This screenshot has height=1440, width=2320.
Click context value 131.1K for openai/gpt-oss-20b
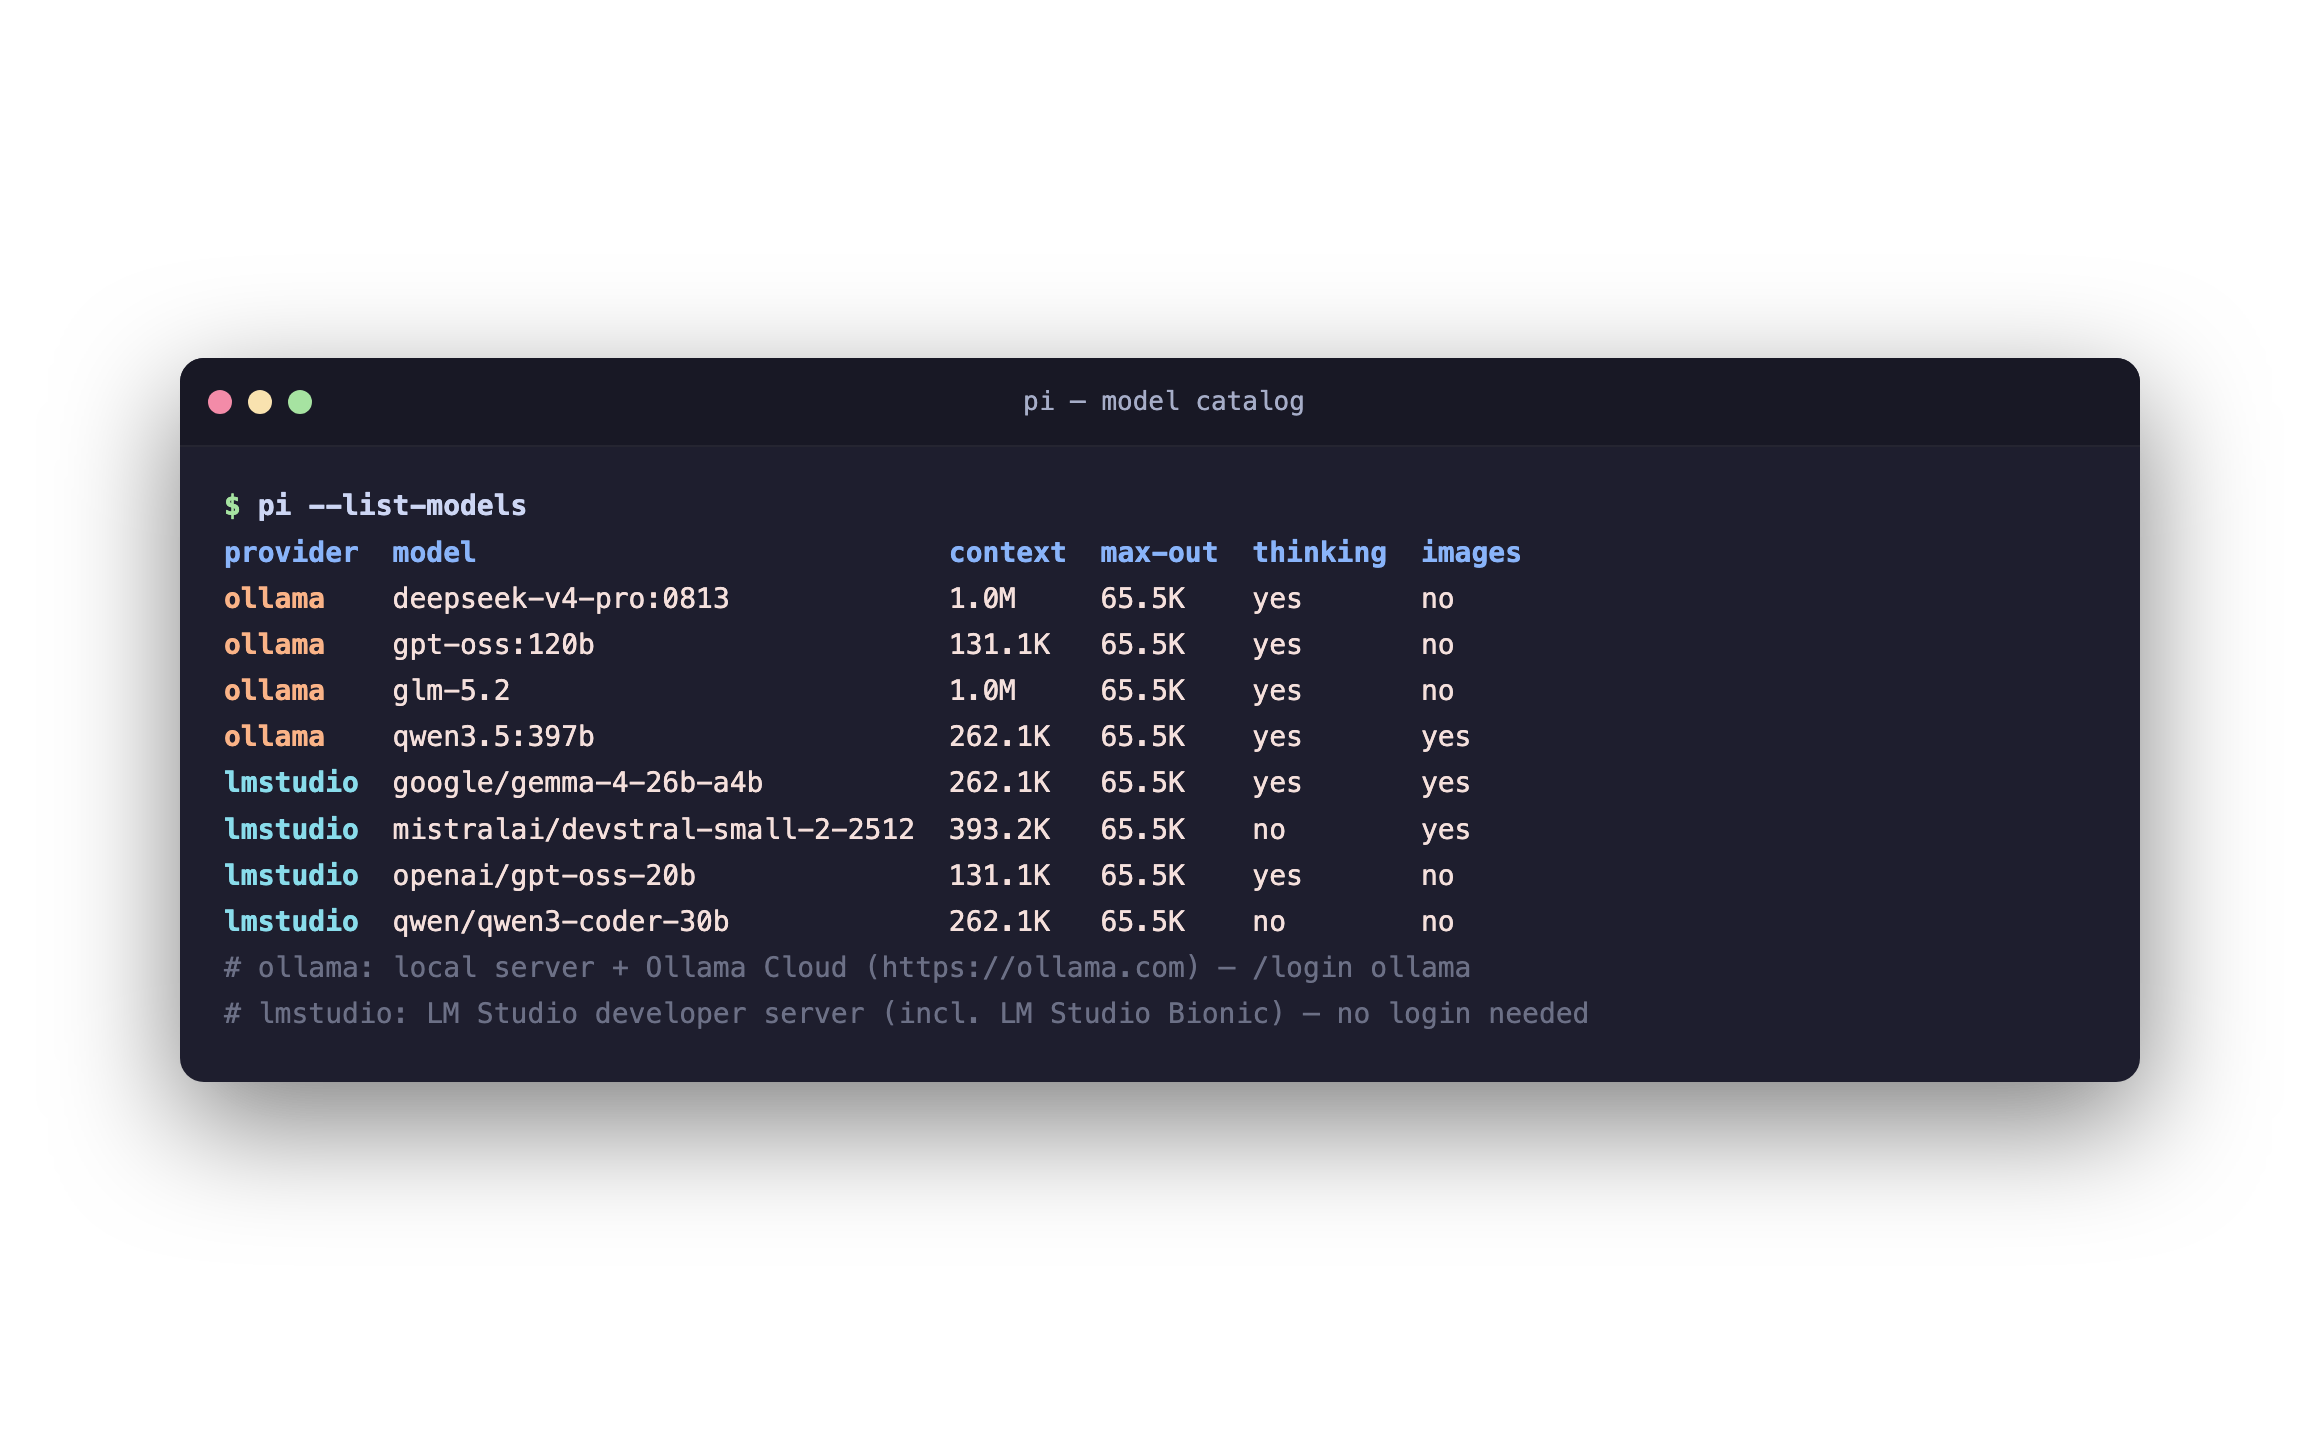999,876
